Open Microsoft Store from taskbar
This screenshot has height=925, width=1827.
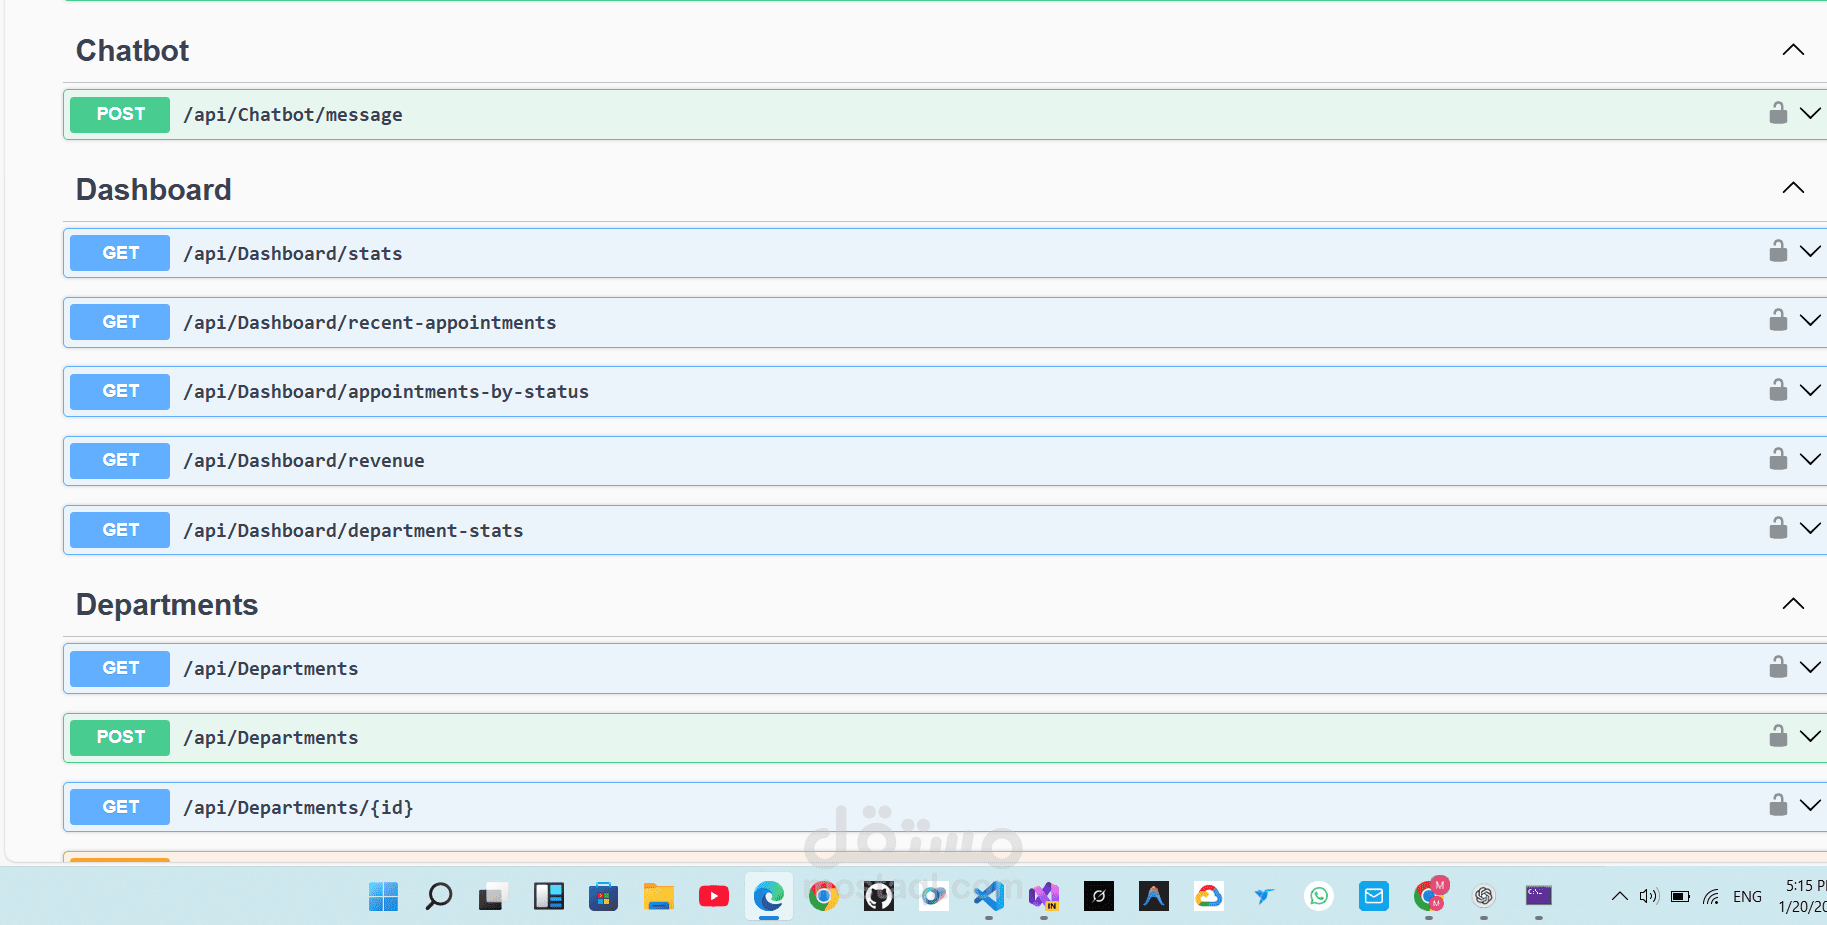(603, 896)
